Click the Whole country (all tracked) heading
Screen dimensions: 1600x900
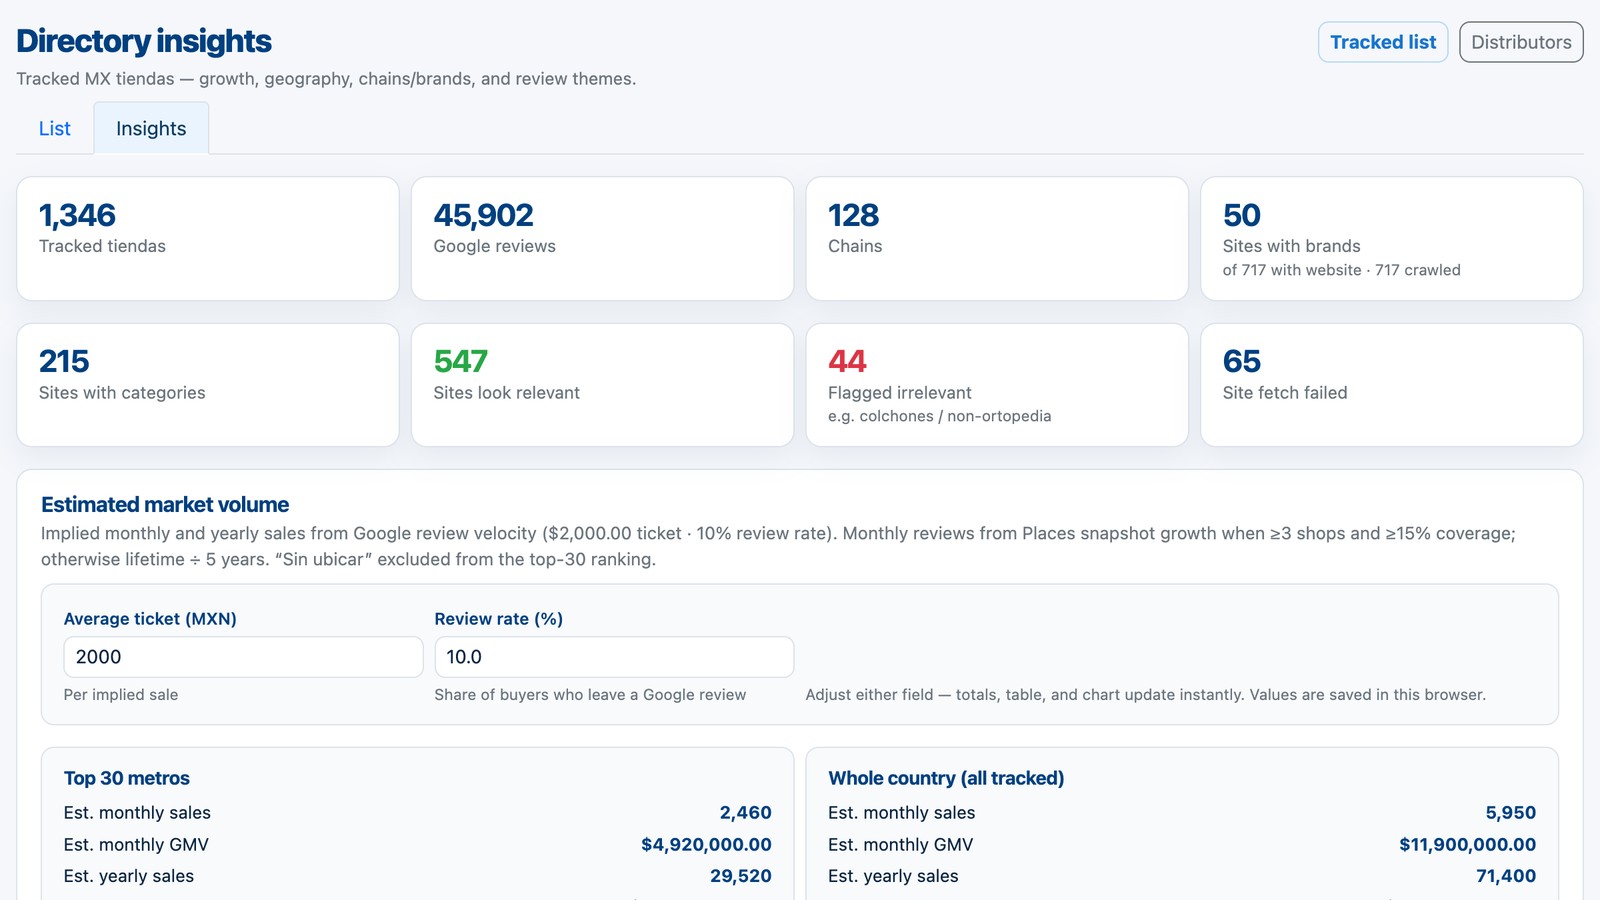point(946,778)
